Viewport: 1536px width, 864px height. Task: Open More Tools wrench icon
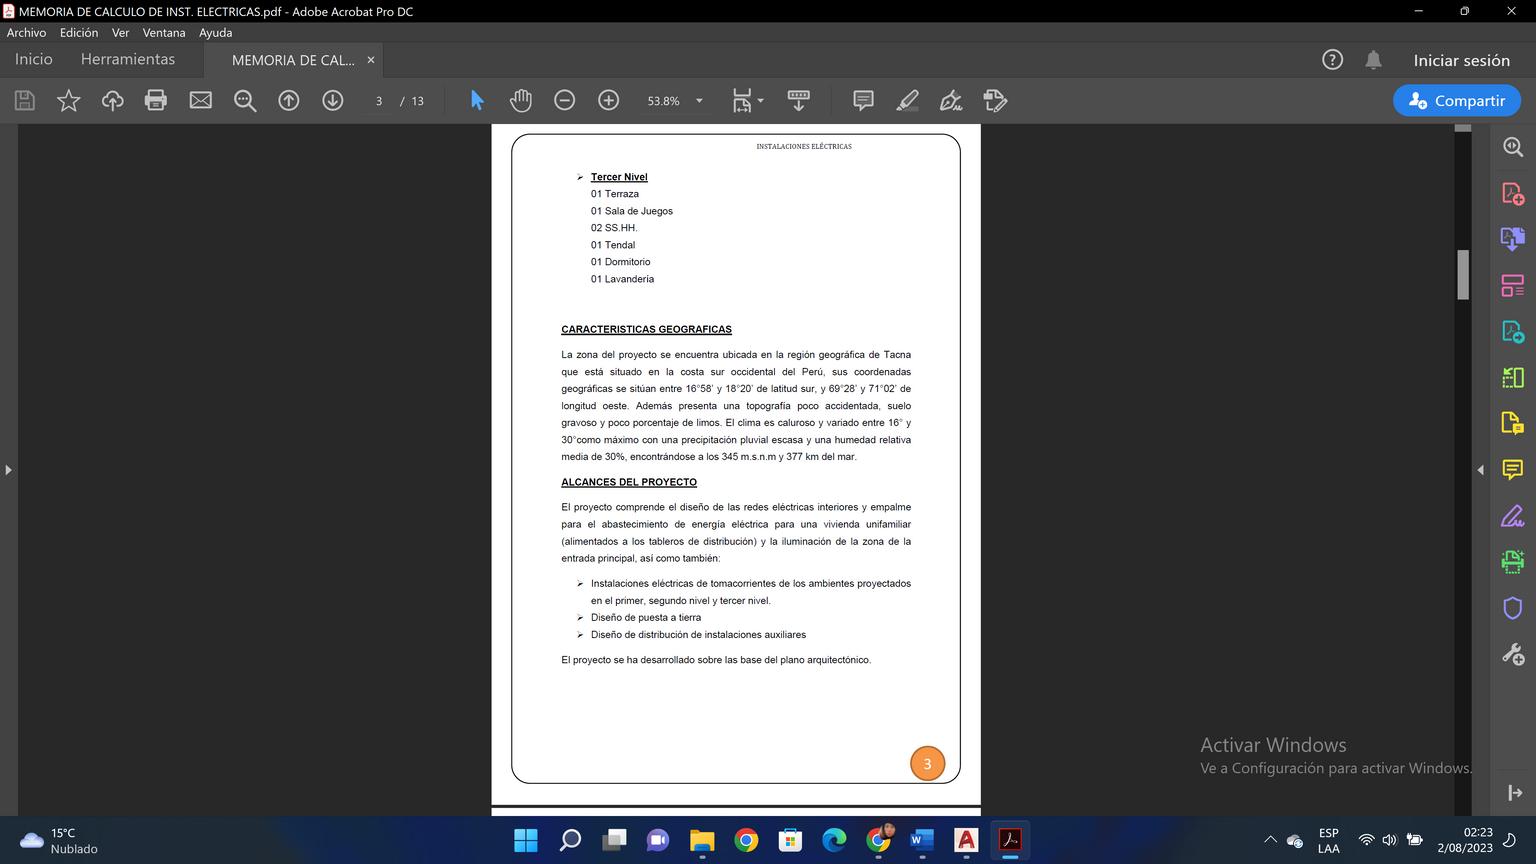pos(1513,654)
